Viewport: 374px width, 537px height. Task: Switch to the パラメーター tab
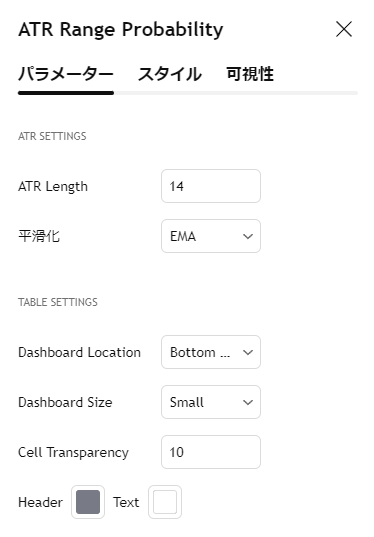coord(66,74)
